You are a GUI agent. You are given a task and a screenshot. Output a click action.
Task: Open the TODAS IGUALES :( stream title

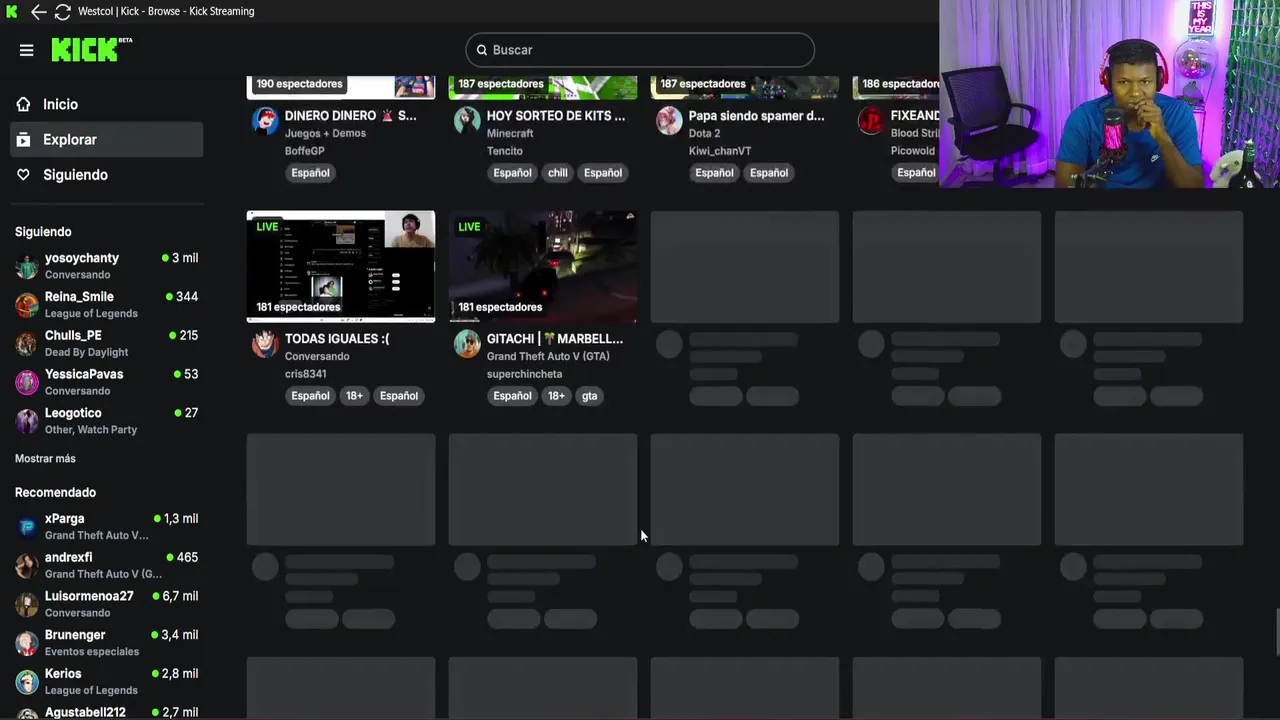click(x=337, y=339)
